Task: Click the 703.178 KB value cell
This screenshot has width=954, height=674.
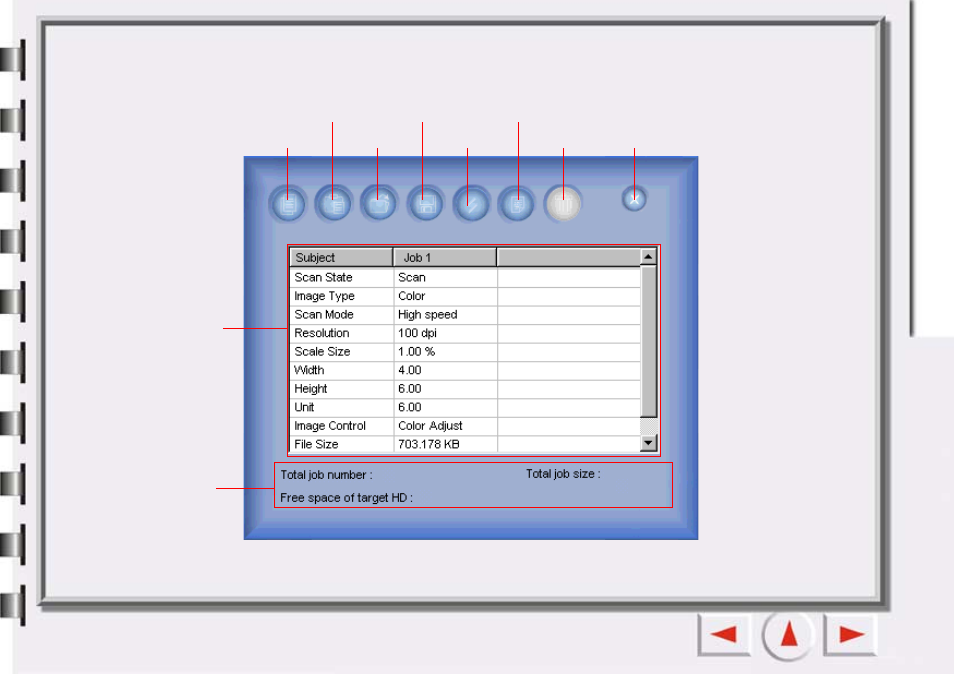Action: (x=445, y=444)
